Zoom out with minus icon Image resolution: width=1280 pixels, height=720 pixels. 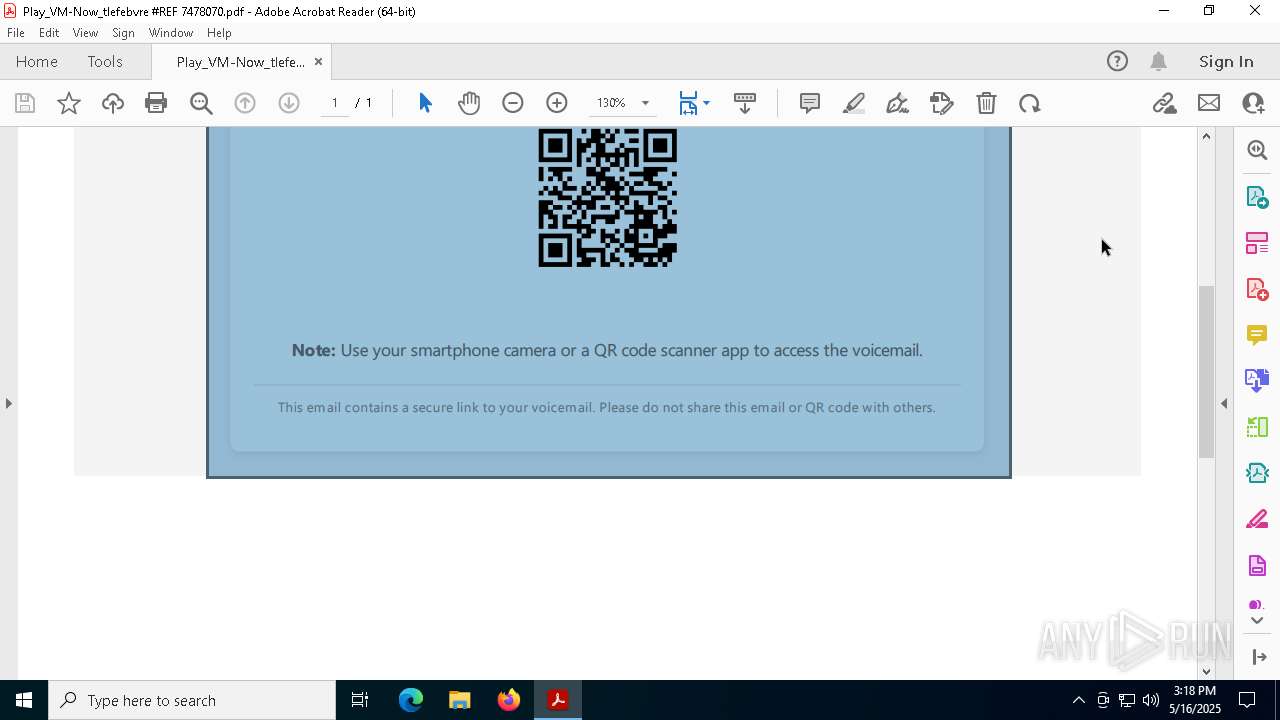[513, 103]
